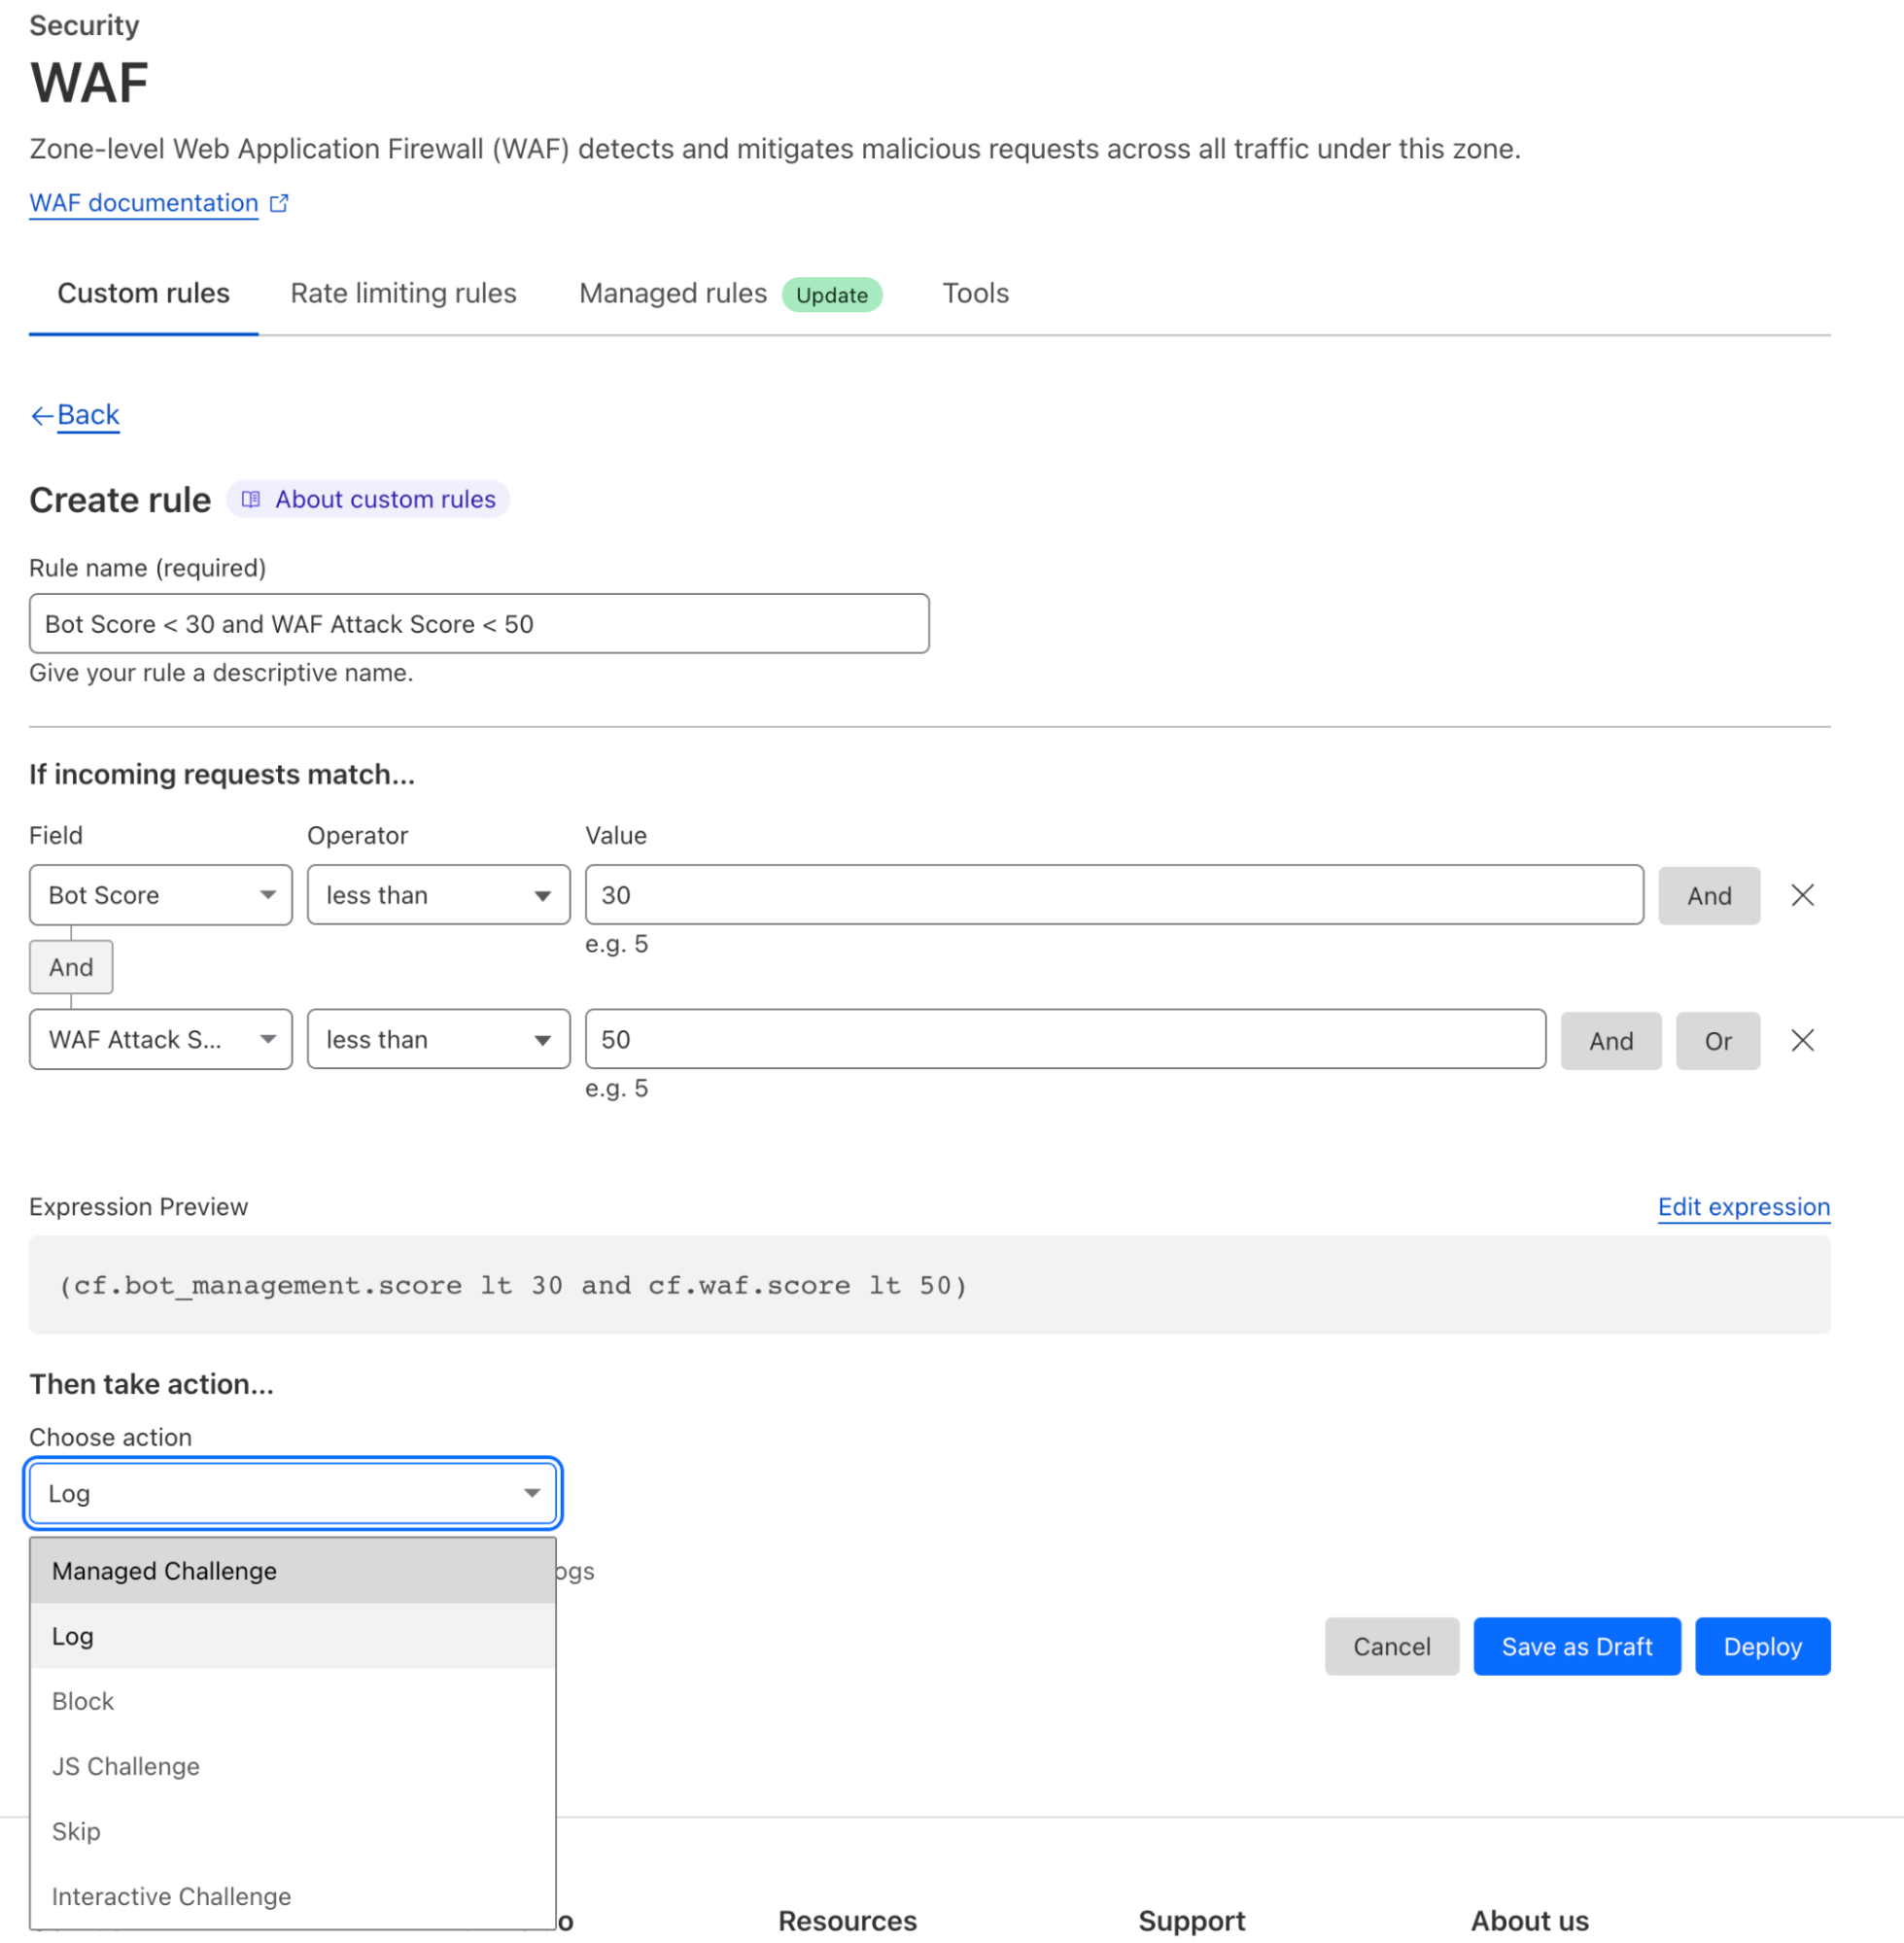Expand the Choose action dropdown

coord(292,1493)
